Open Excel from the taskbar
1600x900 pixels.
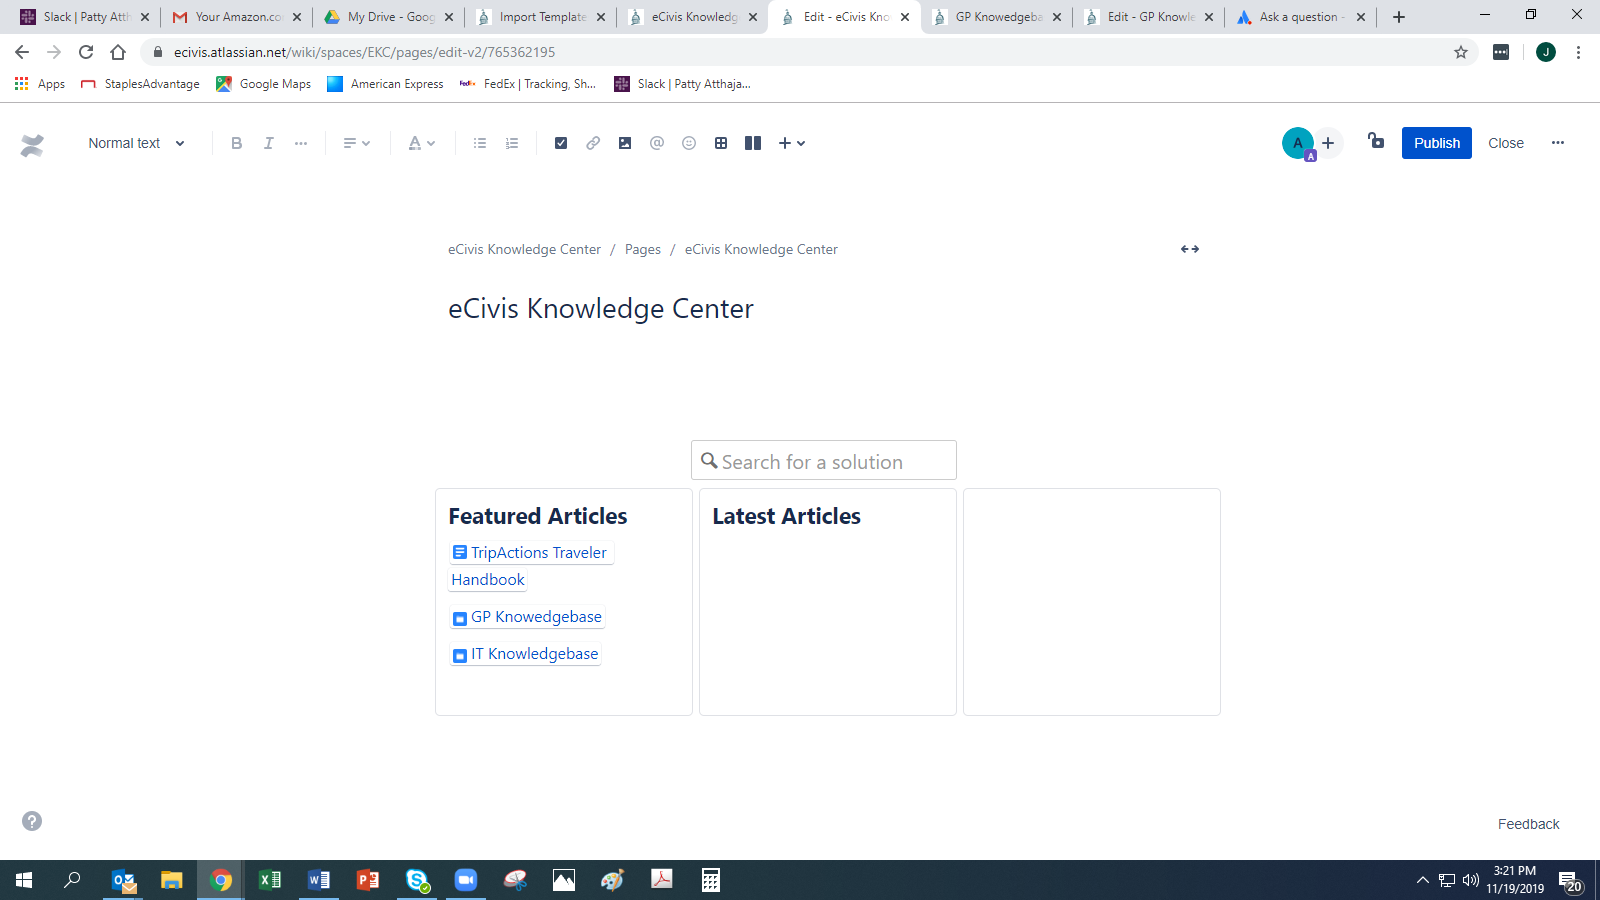click(270, 880)
